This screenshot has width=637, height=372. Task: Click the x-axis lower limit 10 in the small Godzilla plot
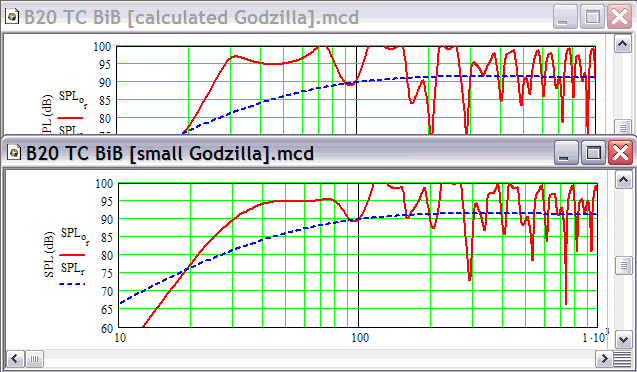click(x=120, y=337)
